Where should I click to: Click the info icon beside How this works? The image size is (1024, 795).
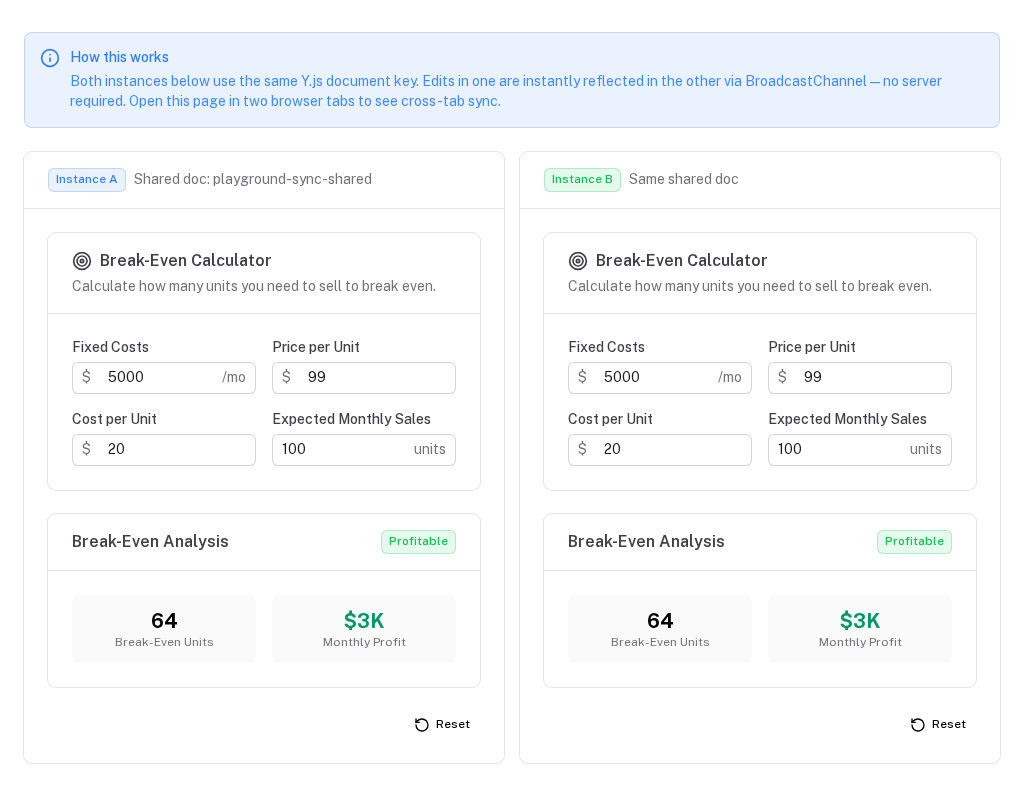click(x=50, y=58)
